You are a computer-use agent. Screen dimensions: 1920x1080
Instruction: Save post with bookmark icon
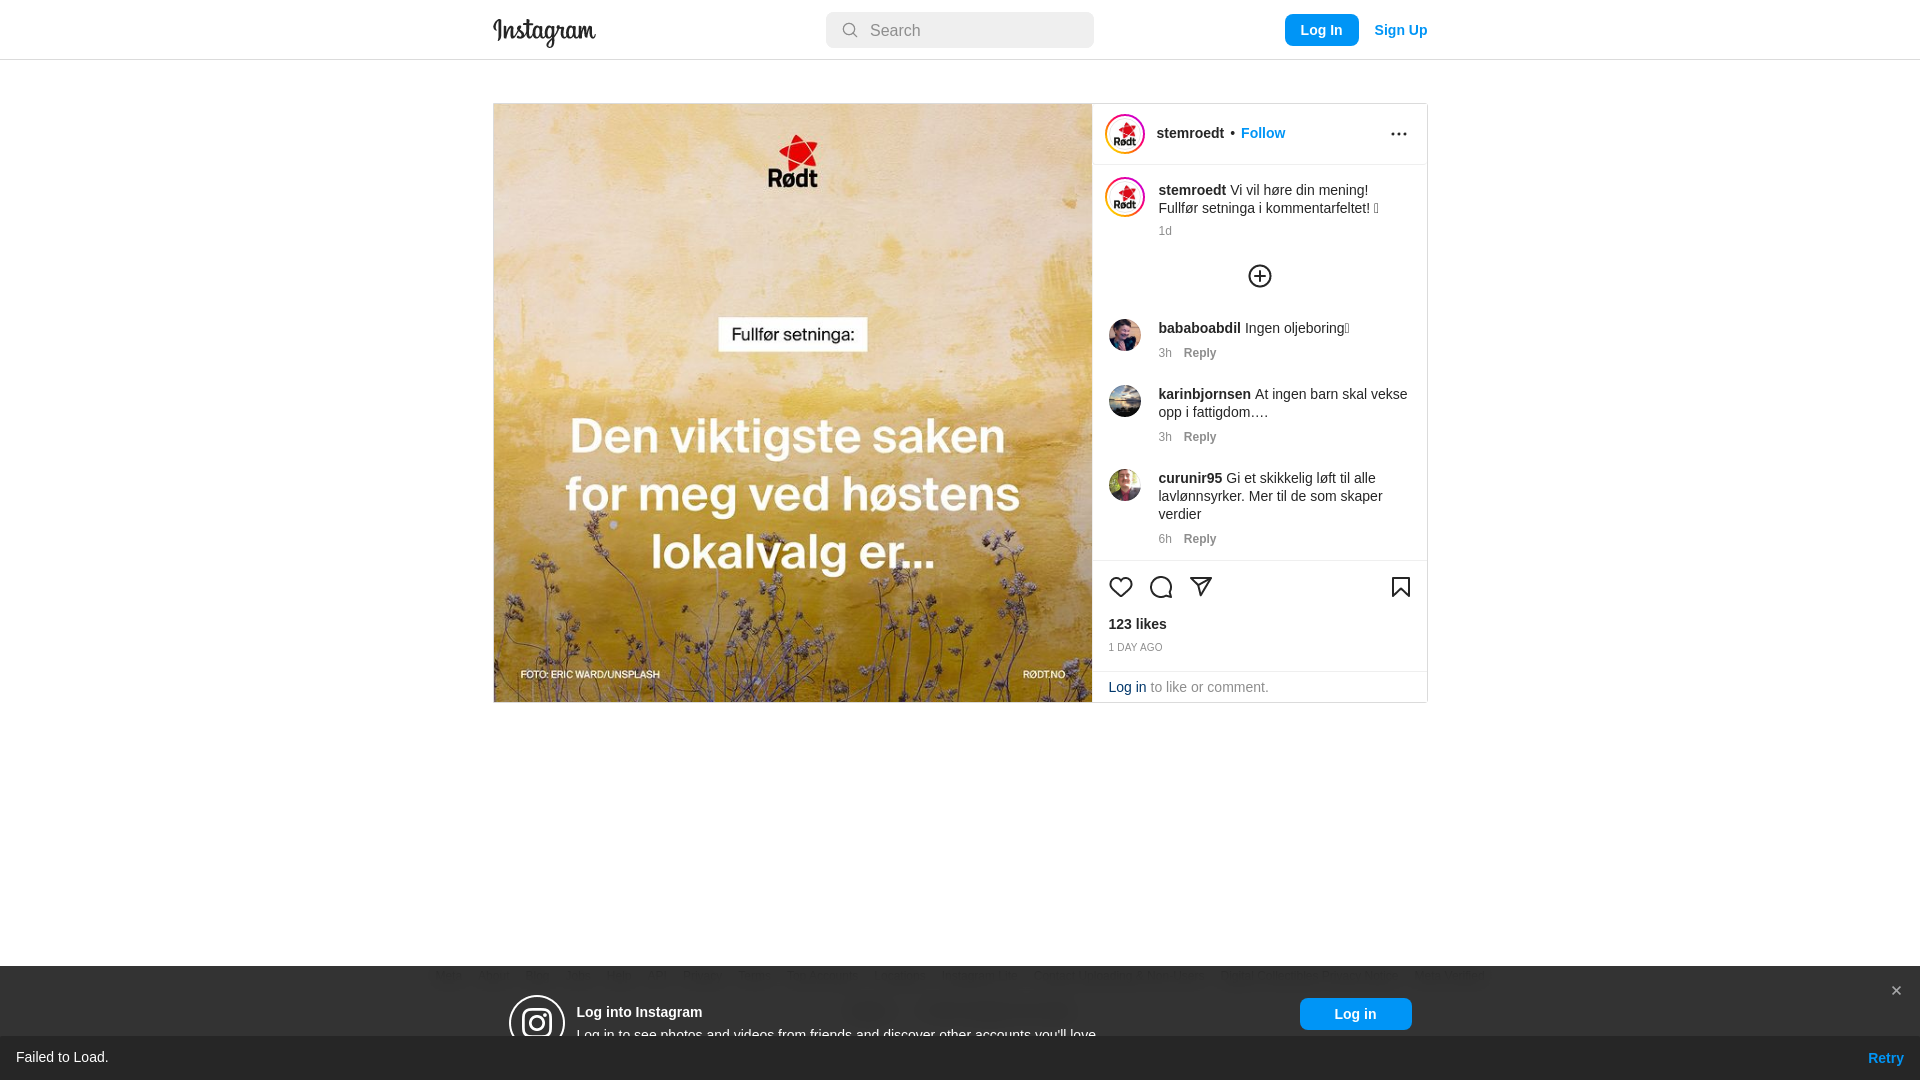[1401, 587]
